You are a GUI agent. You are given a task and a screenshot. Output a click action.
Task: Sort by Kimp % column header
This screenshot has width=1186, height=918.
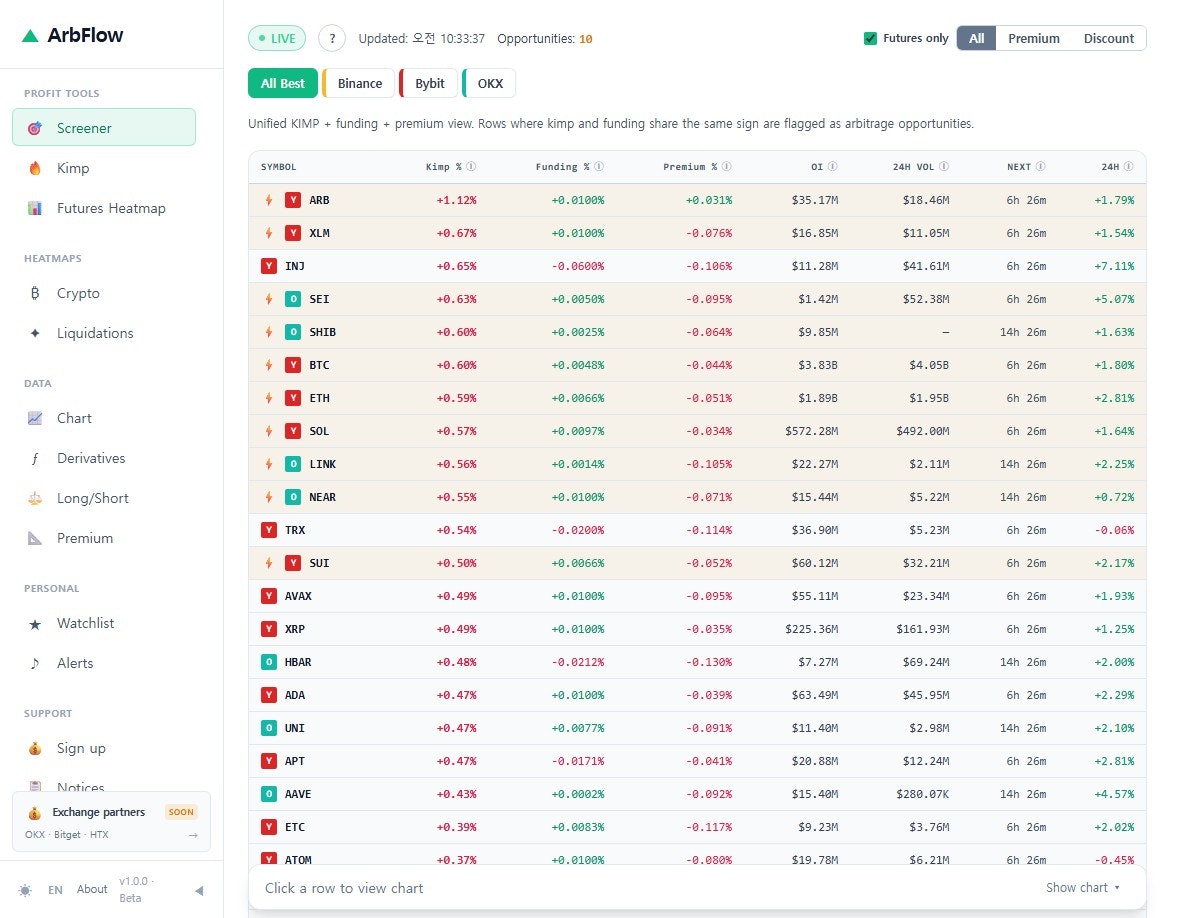[443, 166]
